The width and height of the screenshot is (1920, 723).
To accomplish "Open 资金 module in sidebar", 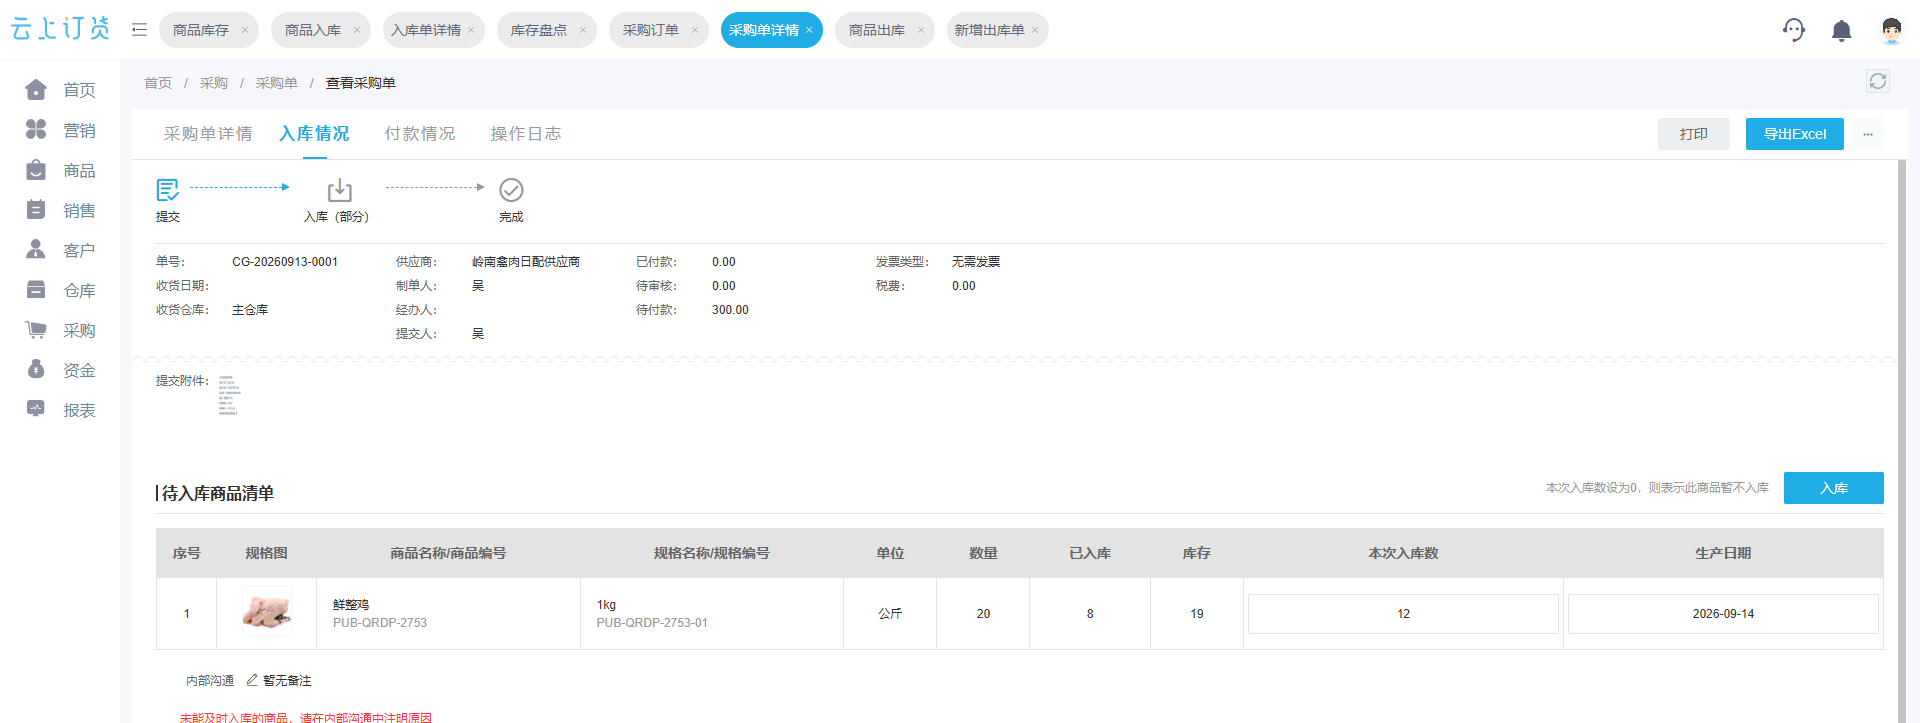I will point(60,370).
